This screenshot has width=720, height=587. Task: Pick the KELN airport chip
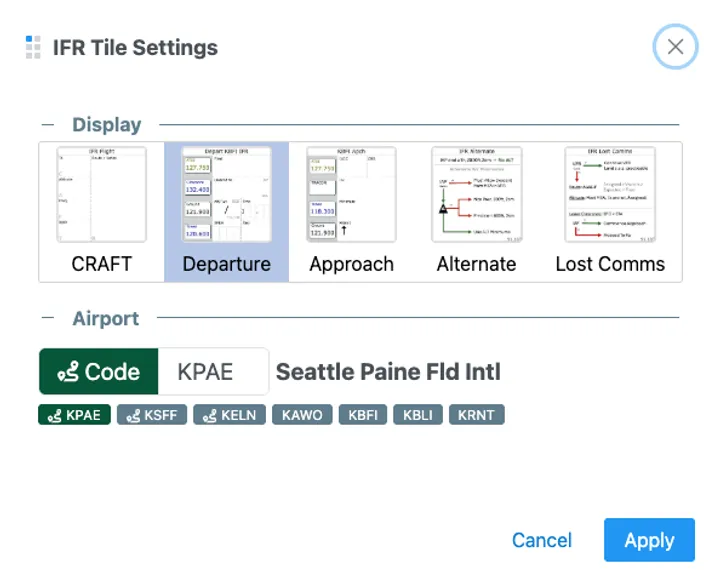229,414
